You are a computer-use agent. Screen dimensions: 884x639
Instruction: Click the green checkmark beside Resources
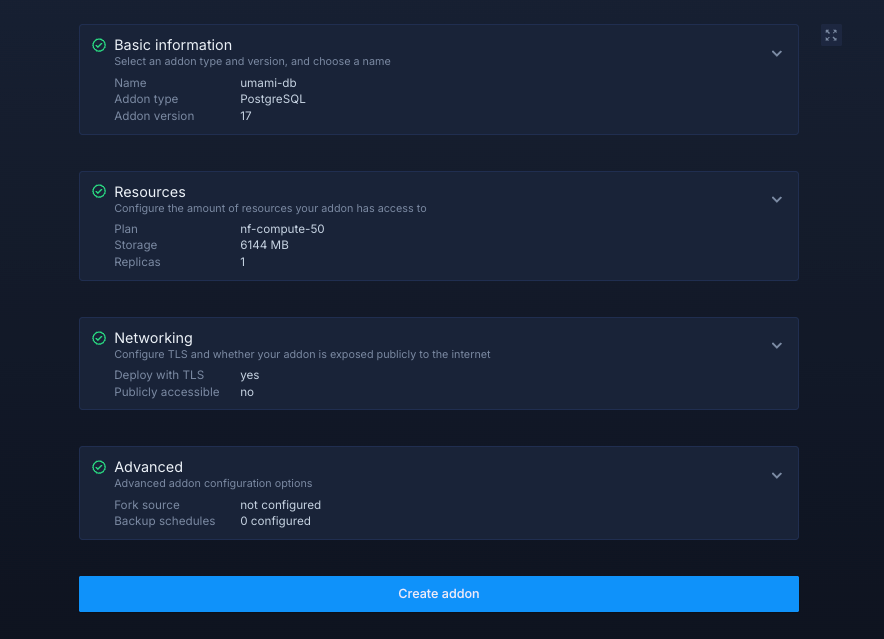[99, 191]
